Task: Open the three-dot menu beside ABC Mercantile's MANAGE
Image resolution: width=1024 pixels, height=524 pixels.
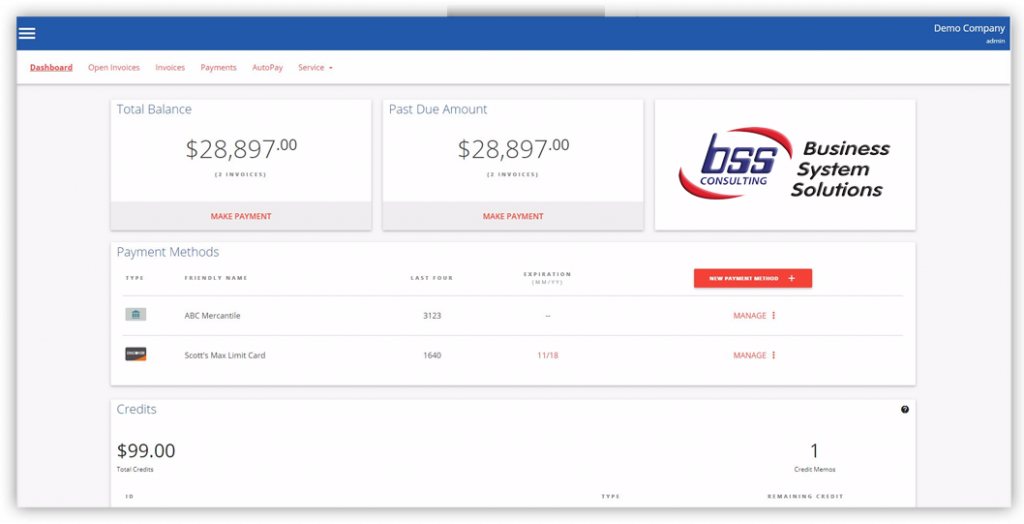Action: 773,316
